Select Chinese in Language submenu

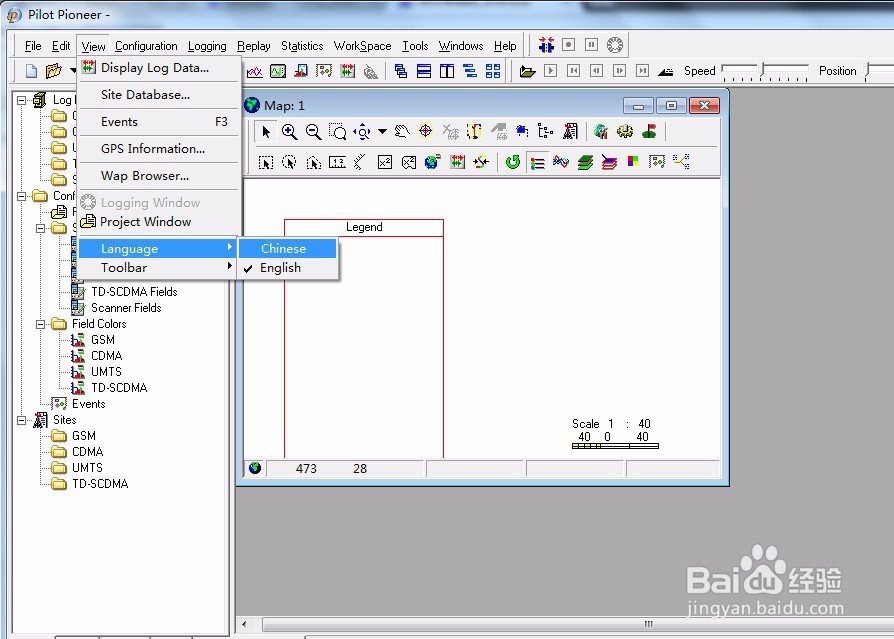click(x=288, y=249)
